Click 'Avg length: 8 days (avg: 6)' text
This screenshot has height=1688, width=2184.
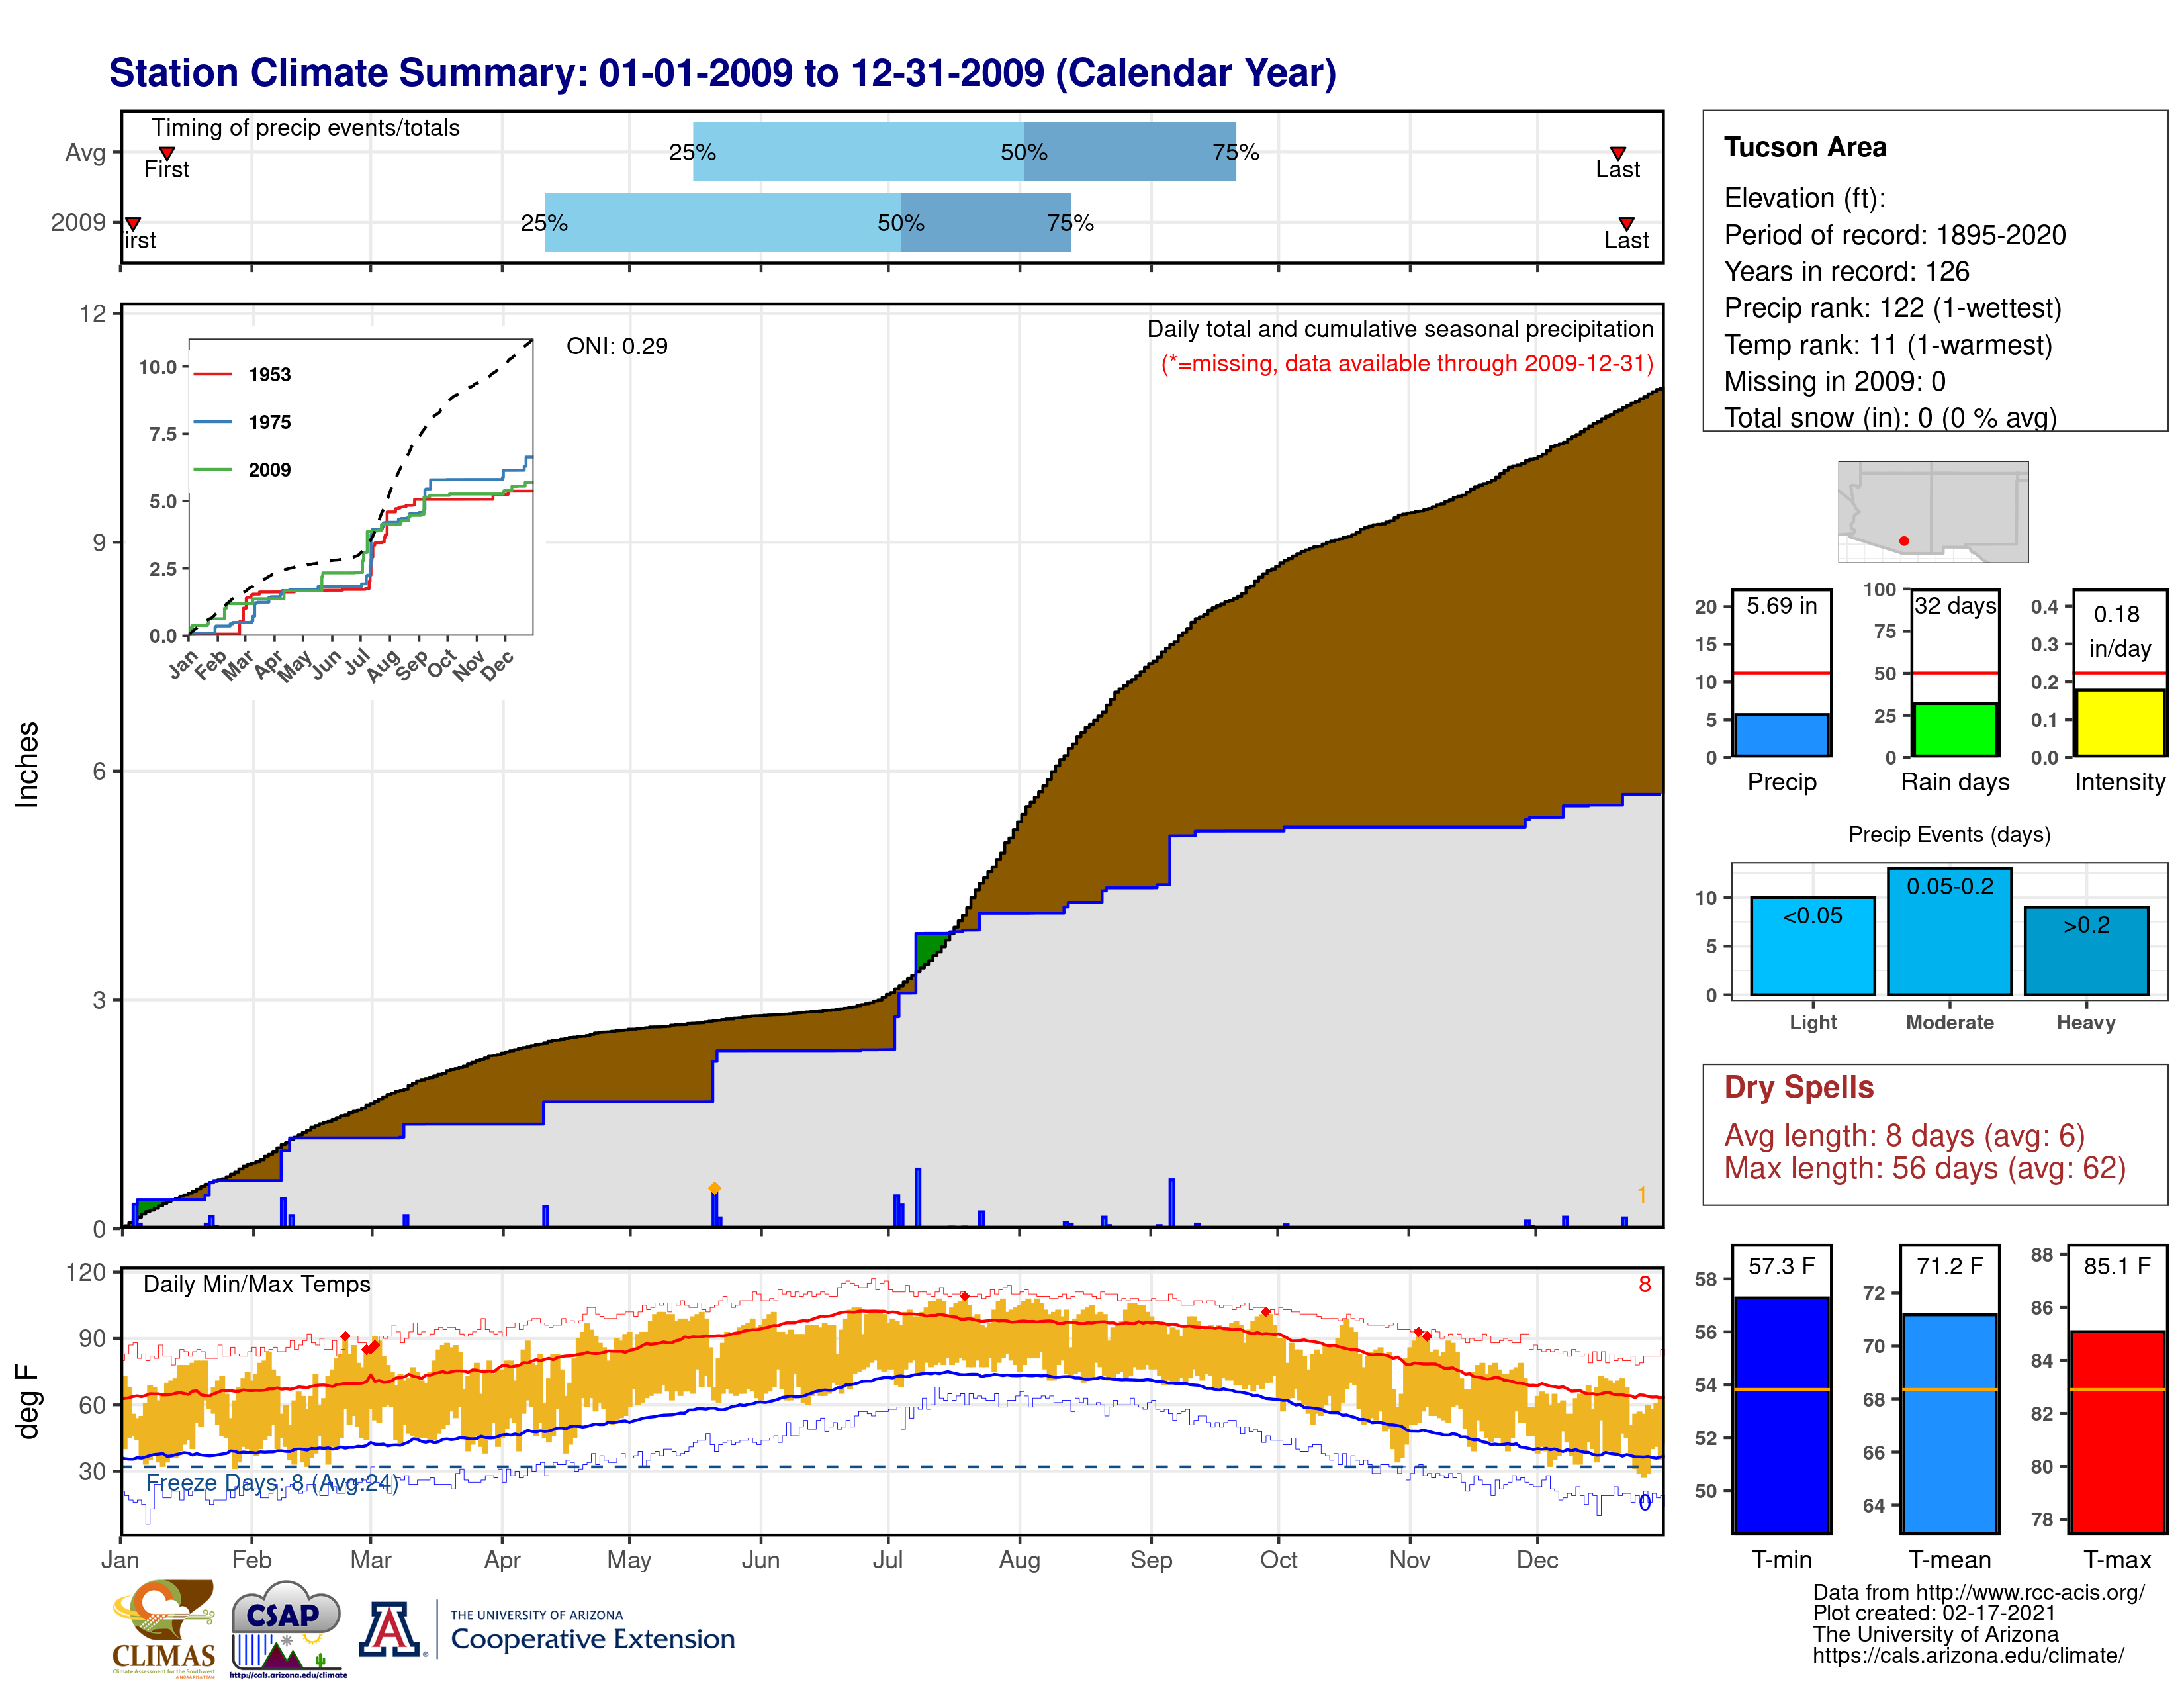click(x=1905, y=1136)
